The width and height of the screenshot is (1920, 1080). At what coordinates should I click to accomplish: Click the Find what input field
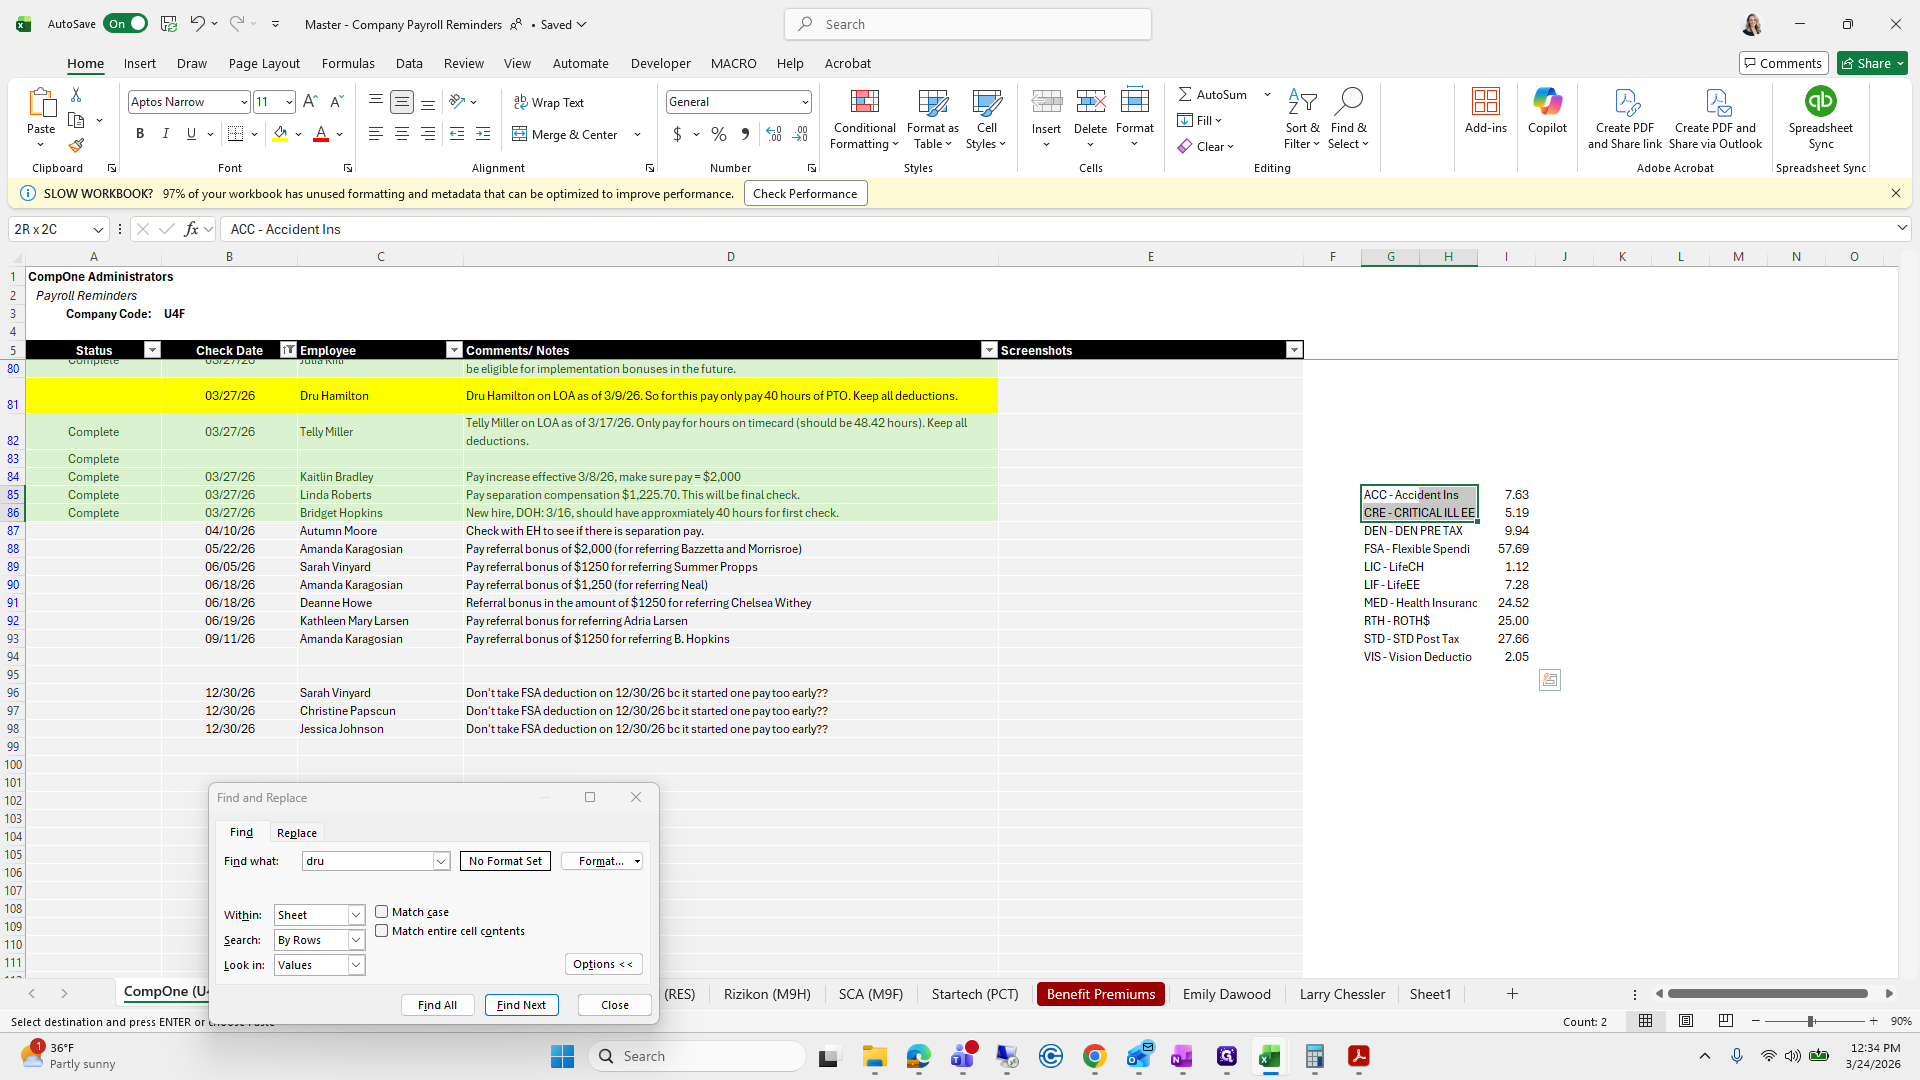pos(367,861)
